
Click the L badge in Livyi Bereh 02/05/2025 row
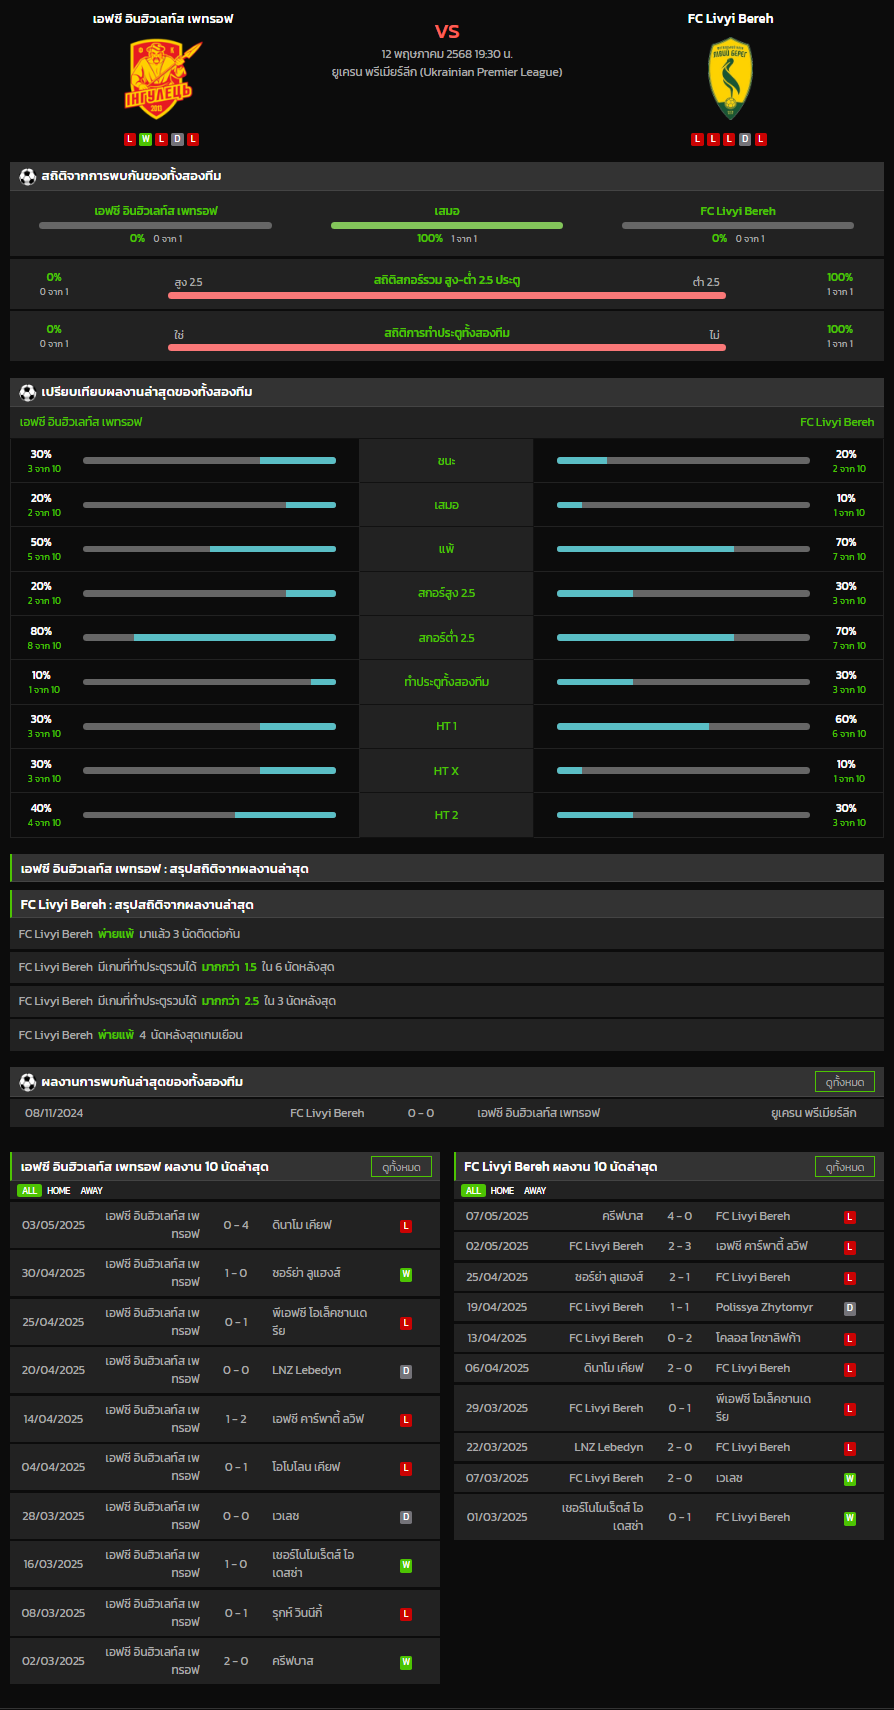coord(850,1247)
